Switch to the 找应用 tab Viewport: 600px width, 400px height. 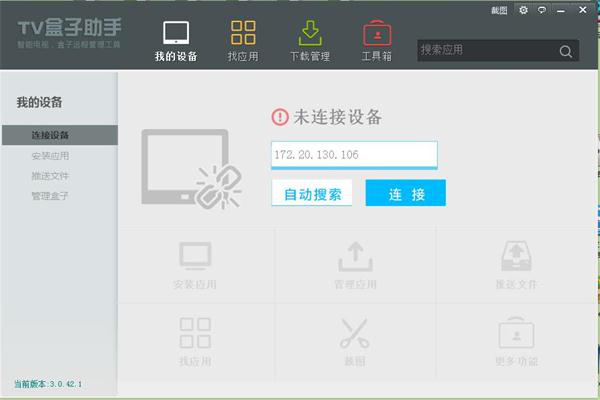pyautogui.click(x=243, y=40)
